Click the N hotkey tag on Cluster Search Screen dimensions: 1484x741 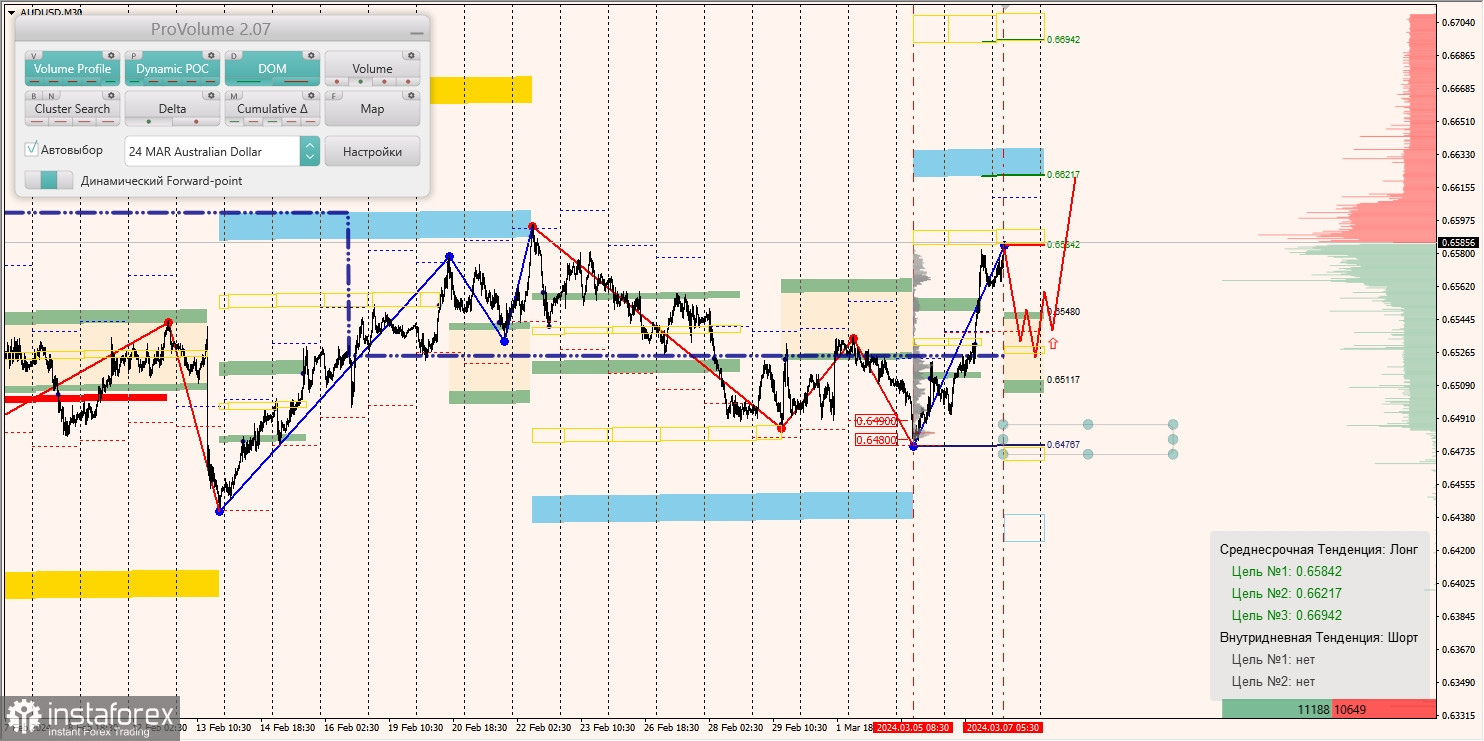pyautogui.click(x=50, y=96)
